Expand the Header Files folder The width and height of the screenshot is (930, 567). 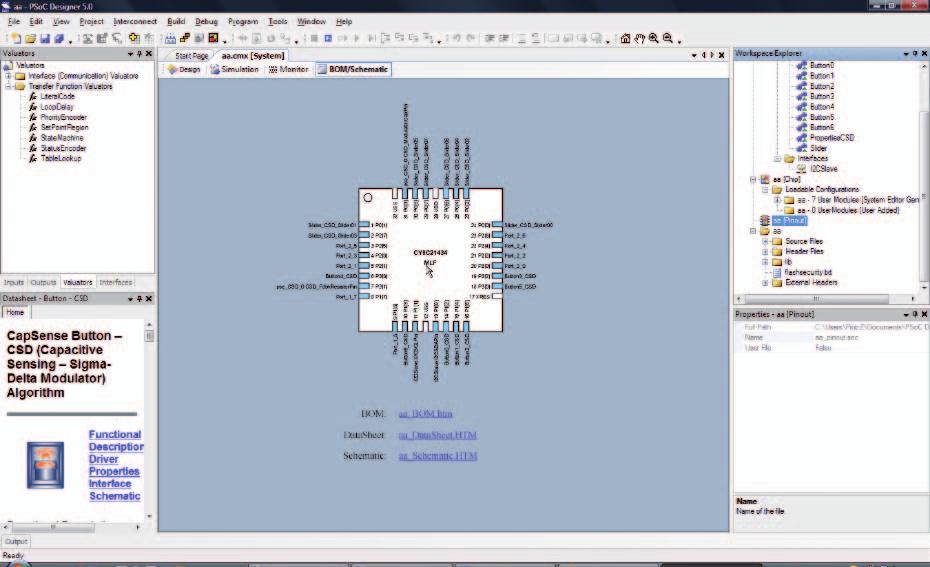[765, 251]
